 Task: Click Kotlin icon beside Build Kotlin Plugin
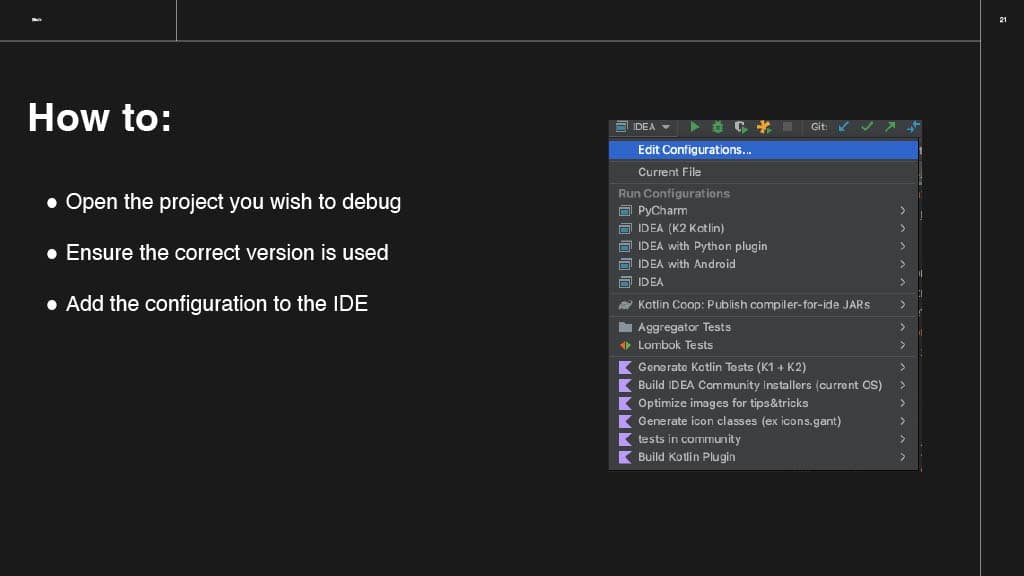625,457
